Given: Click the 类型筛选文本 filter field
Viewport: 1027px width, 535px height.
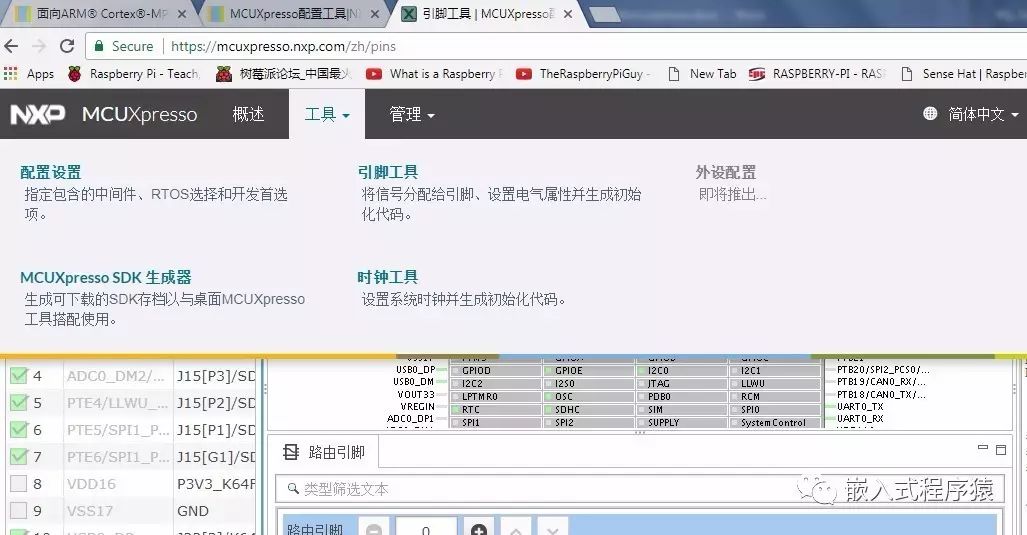Looking at the screenshot, I should tap(639, 489).
